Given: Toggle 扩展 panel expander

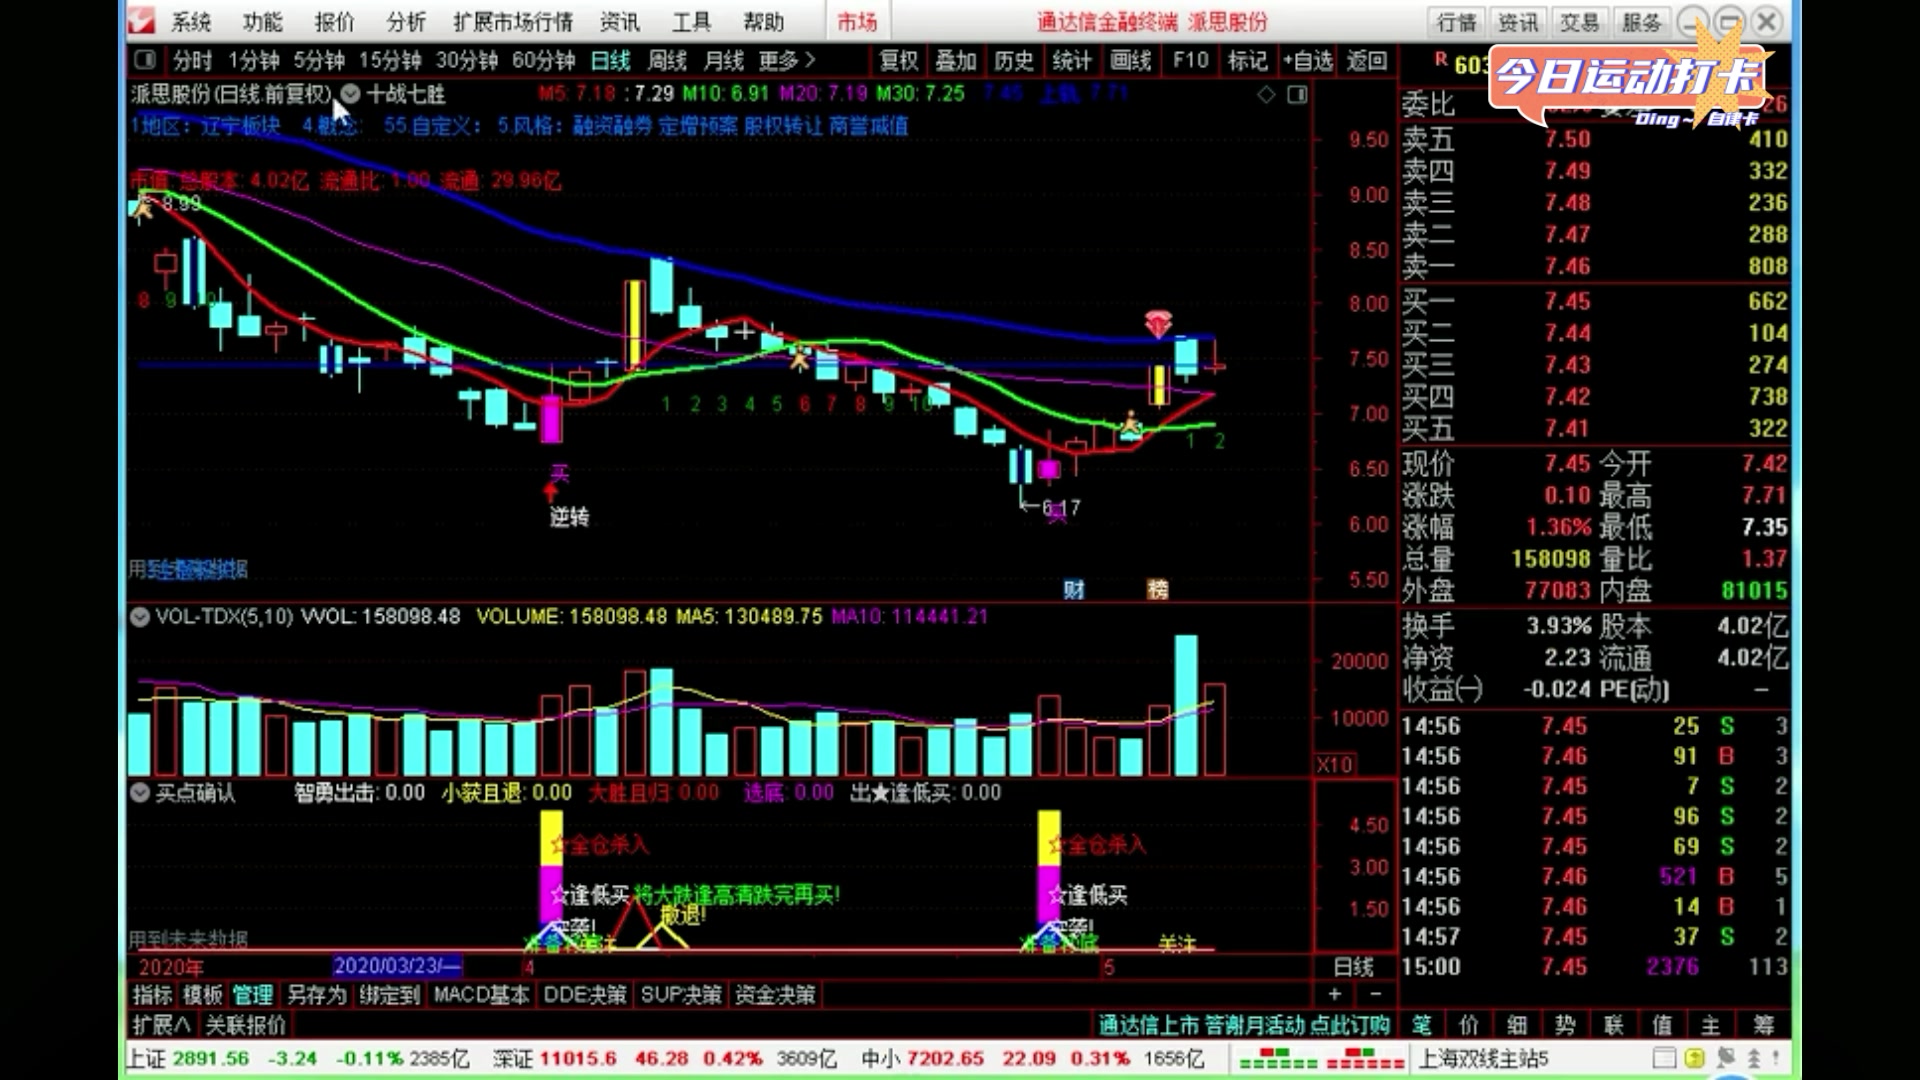Looking at the screenshot, I should pos(161,1025).
